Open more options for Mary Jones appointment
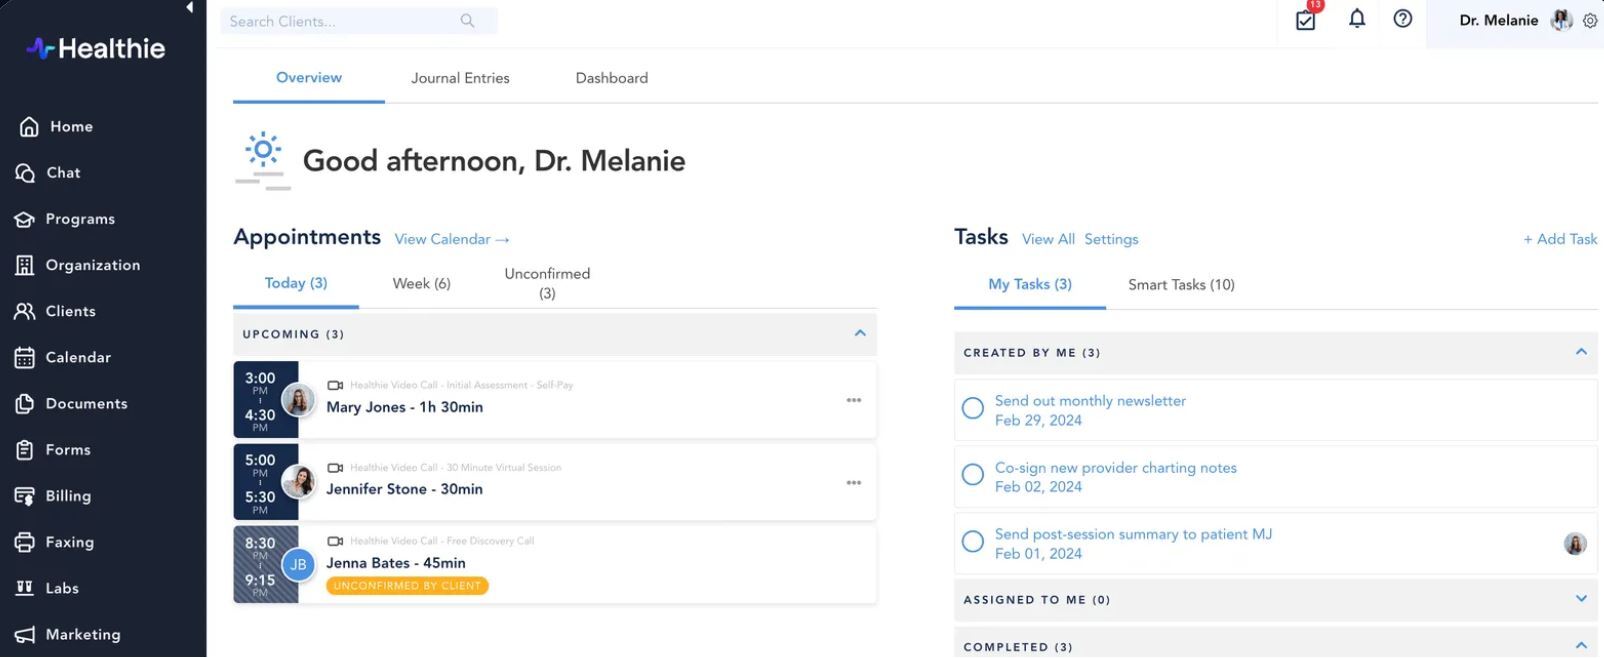 click(x=854, y=400)
